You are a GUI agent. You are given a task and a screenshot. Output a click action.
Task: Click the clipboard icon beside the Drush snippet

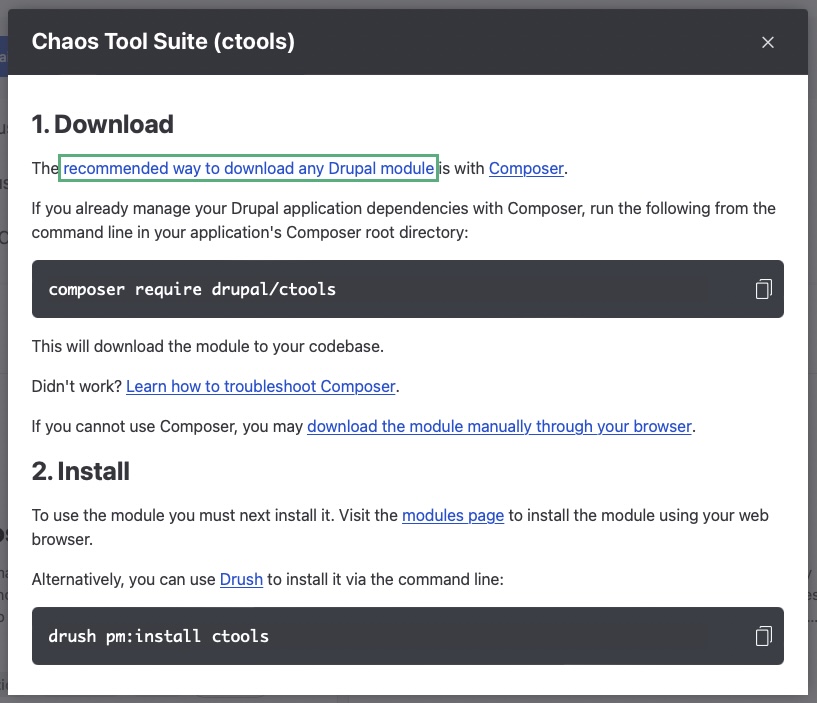(x=763, y=636)
